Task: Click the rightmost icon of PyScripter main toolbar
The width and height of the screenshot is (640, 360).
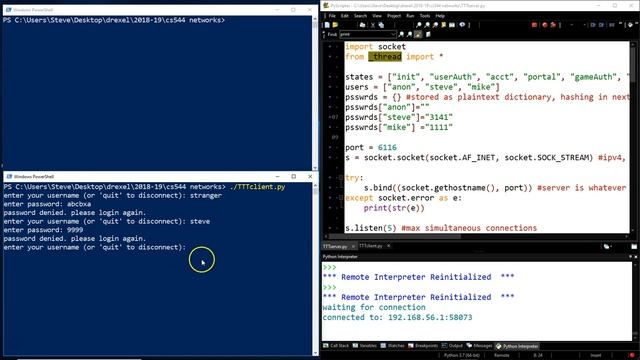Action: [x=631, y=25]
